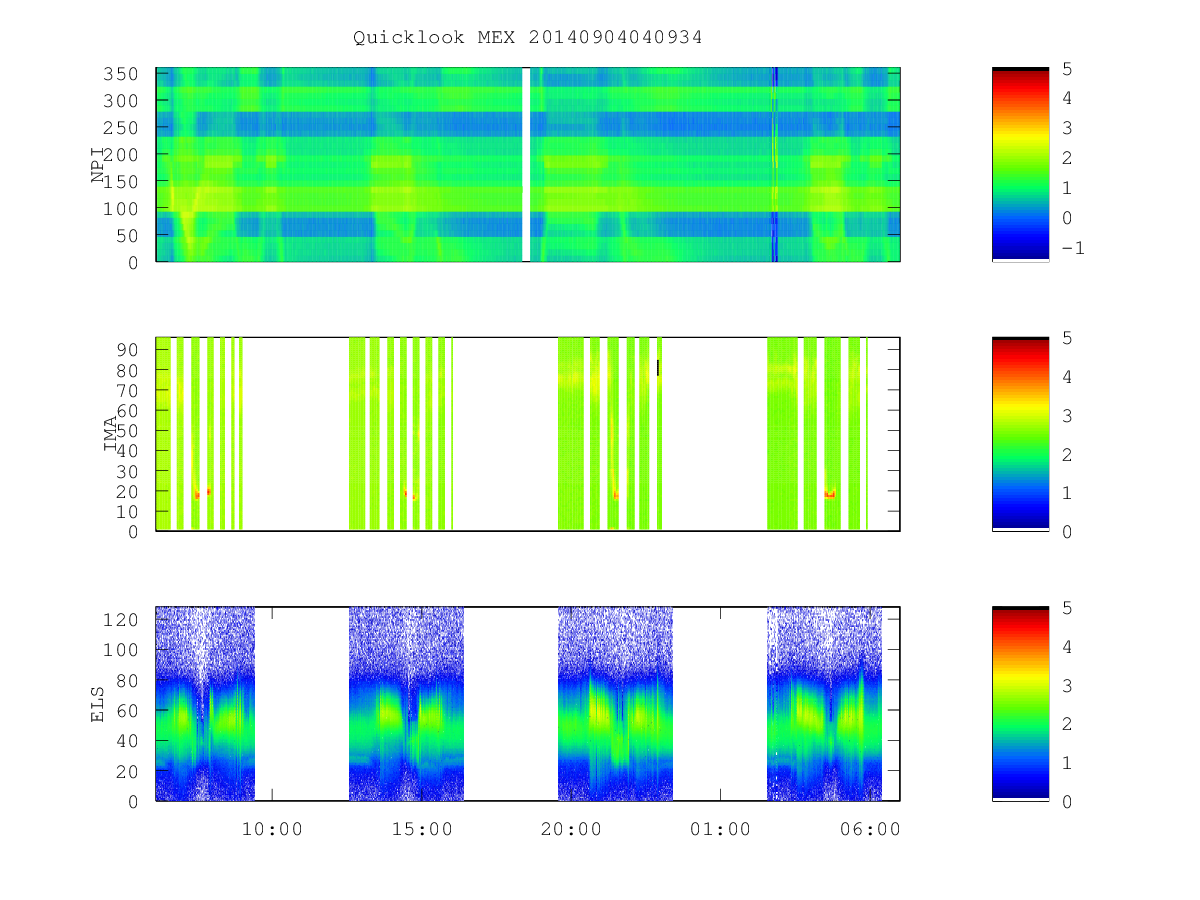
Task: Click the 10:00 time axis label
Action: pyautogui.click(x=272, y=830)
